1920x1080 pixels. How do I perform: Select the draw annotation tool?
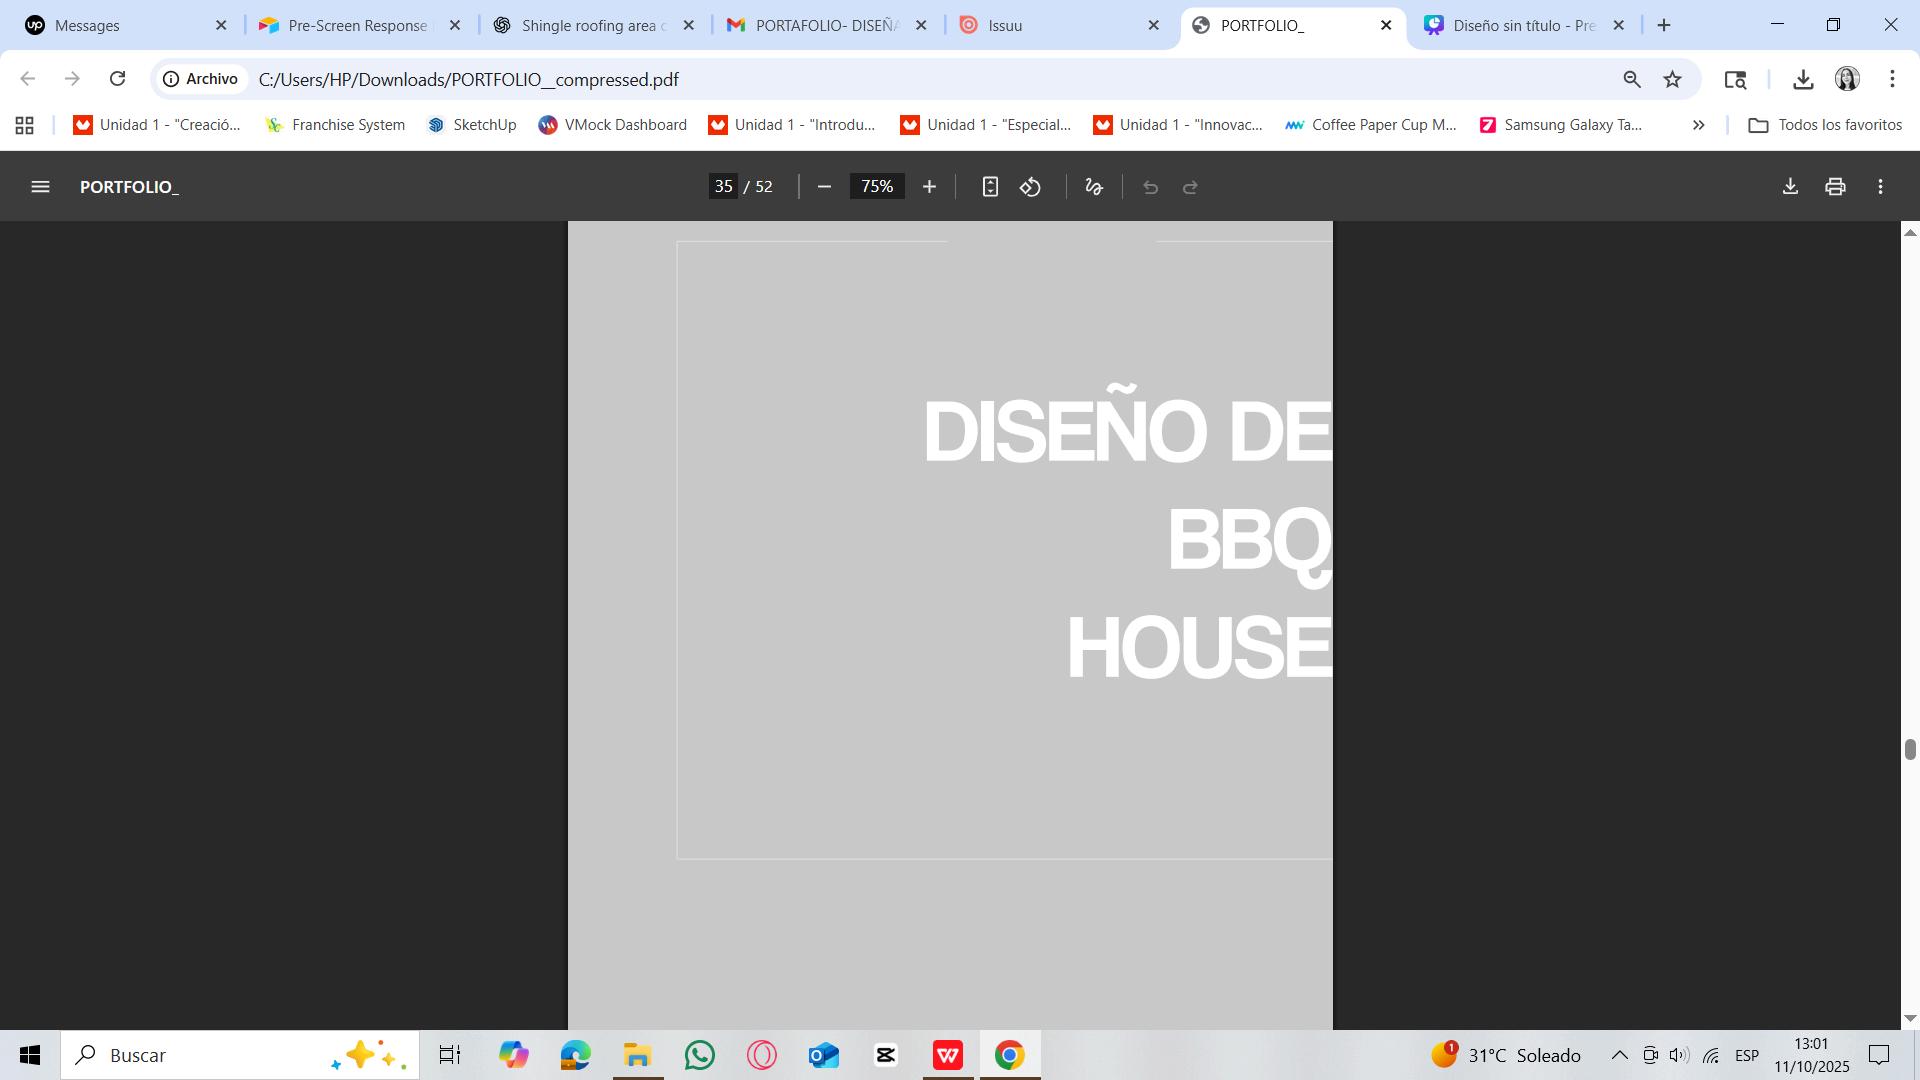[x=1094, y=187]
